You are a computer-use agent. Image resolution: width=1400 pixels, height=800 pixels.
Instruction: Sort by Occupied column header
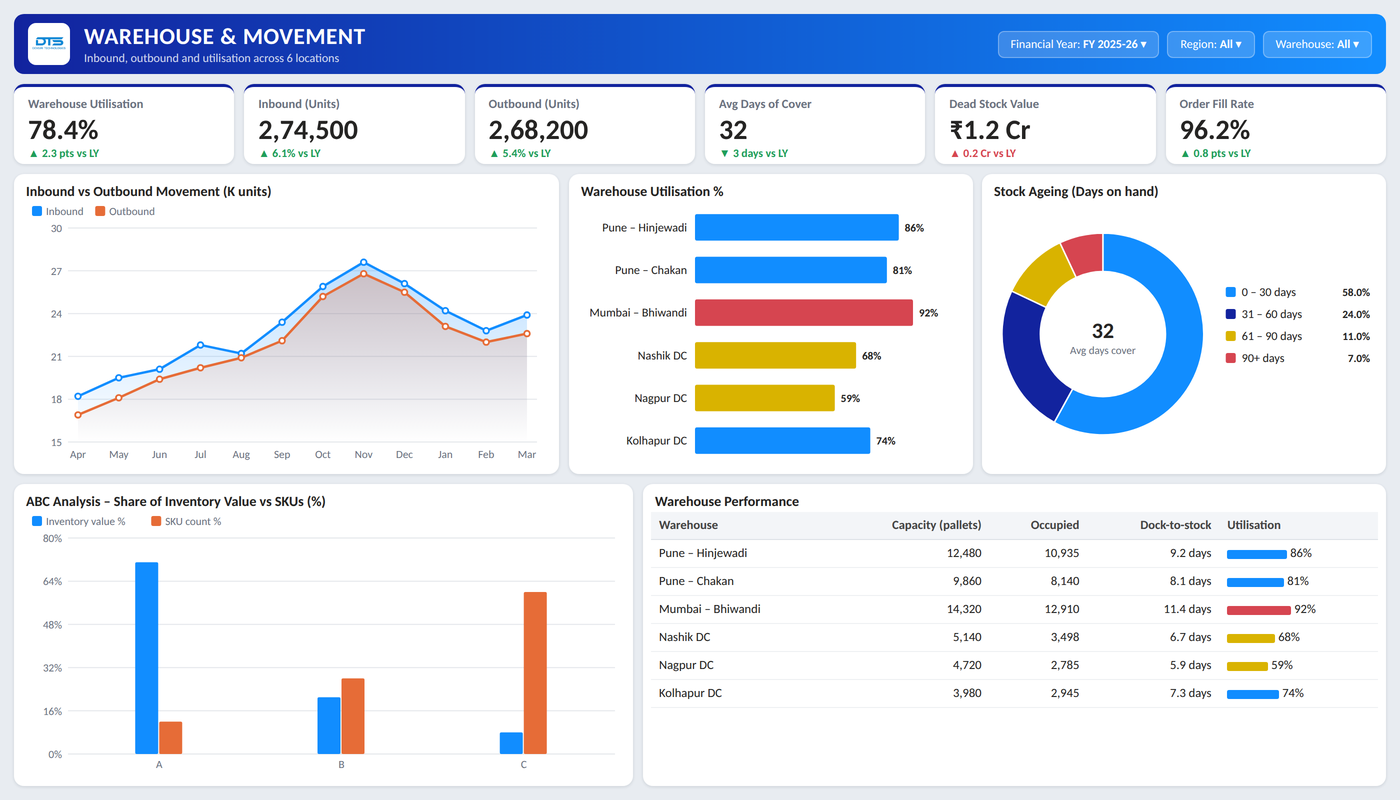(1055, 525)
